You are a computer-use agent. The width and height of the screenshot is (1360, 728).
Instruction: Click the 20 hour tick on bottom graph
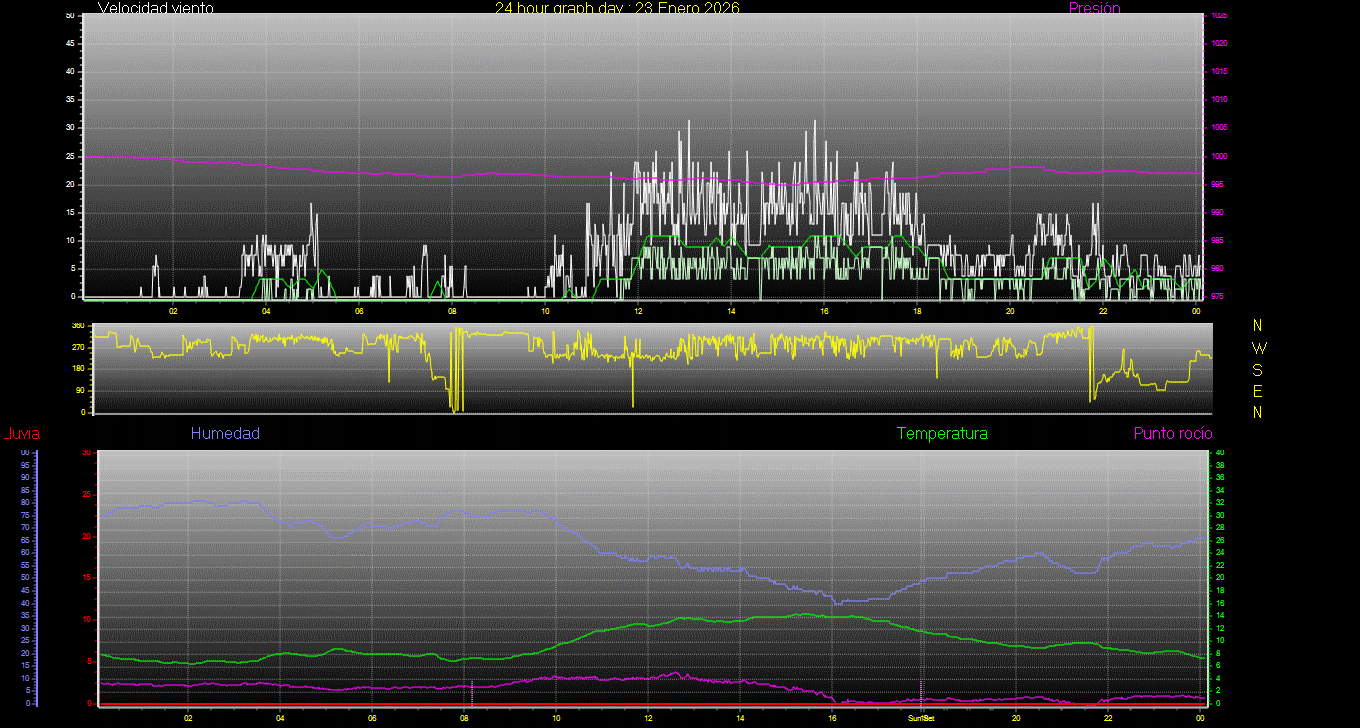click(1016, 718)
